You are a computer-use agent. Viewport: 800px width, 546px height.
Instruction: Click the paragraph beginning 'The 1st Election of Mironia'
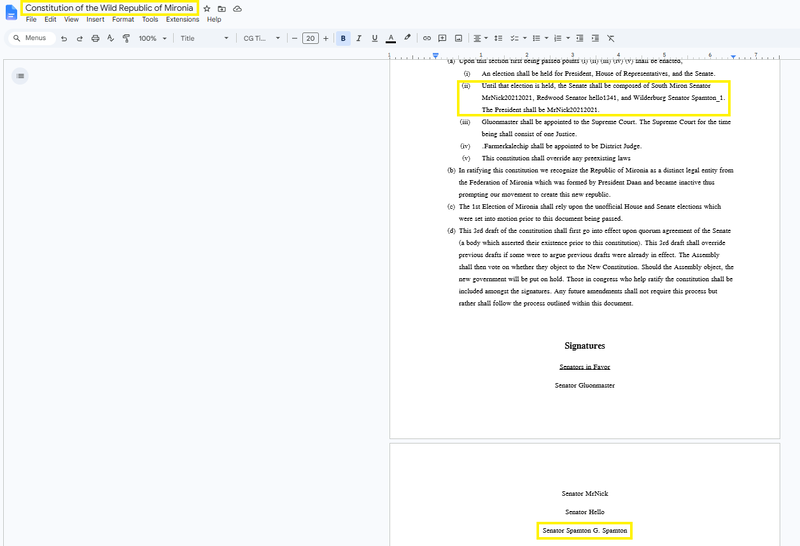coord(590,212)
